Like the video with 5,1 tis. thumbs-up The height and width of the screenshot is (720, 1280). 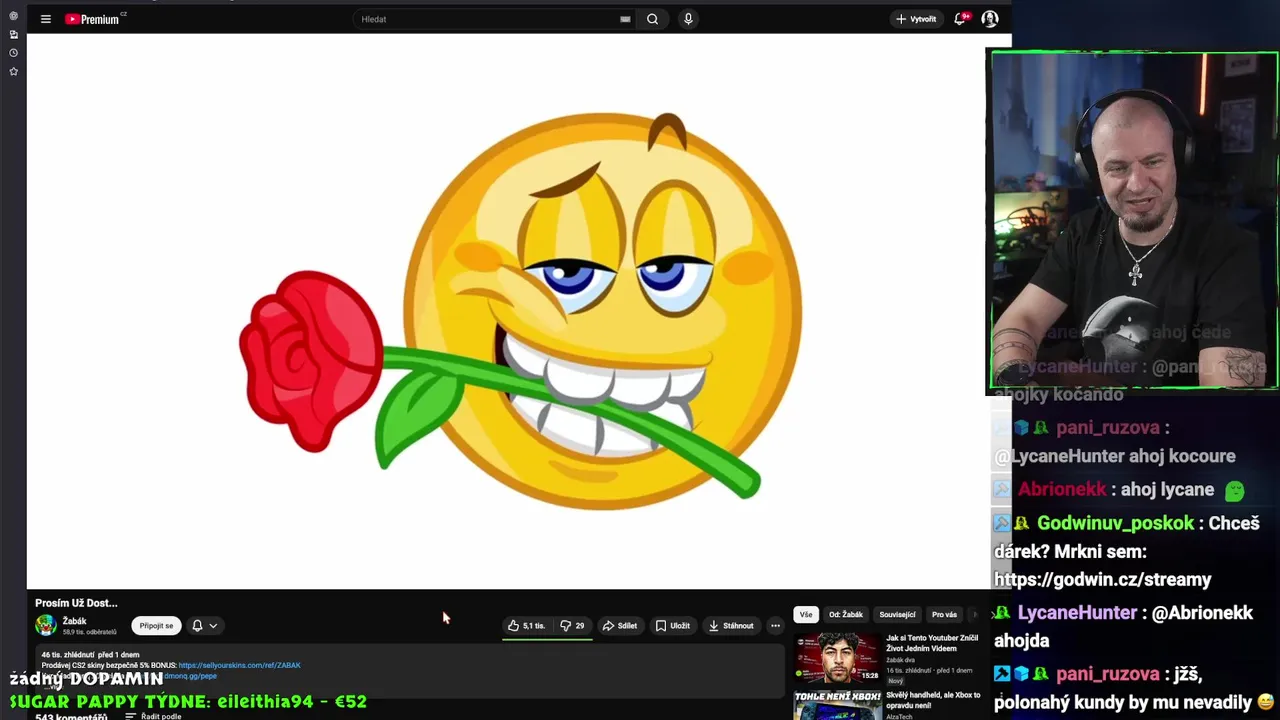click(x=526, y=626)
